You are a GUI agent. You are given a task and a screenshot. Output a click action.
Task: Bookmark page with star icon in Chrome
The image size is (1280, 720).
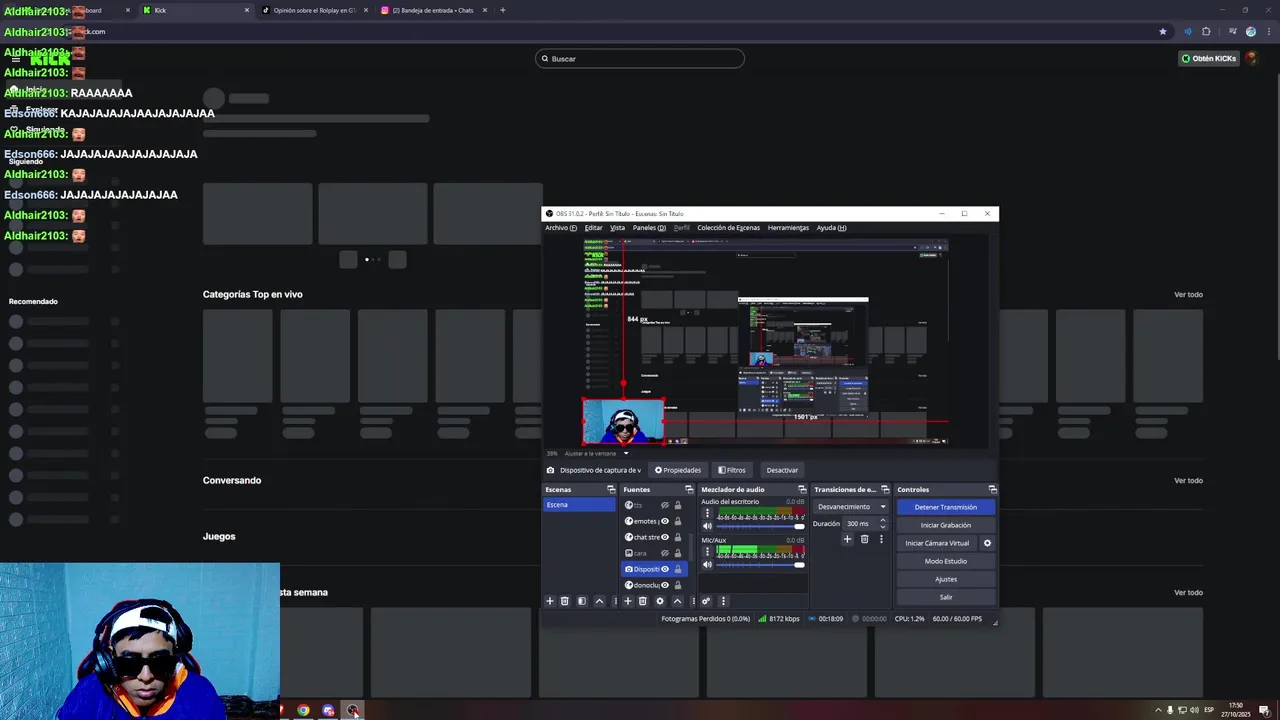tap(1162, 31)
